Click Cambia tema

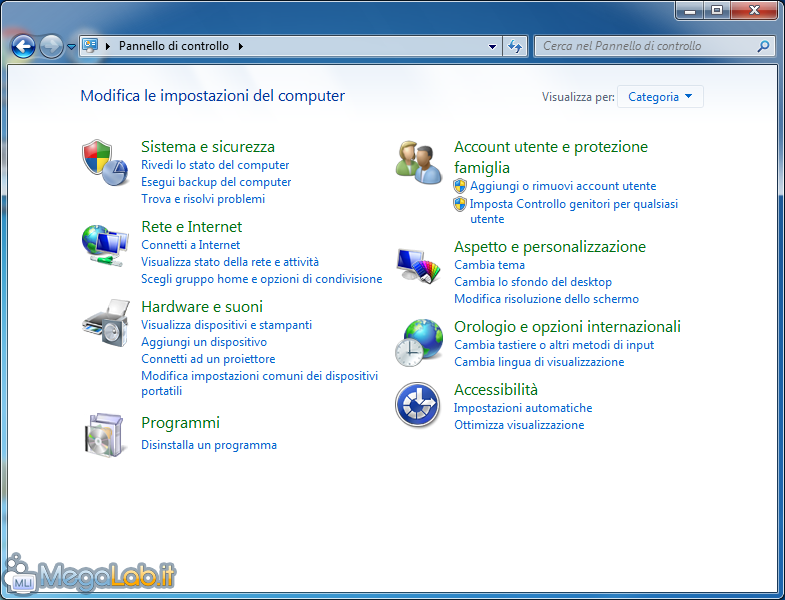[x=489, y=265]
